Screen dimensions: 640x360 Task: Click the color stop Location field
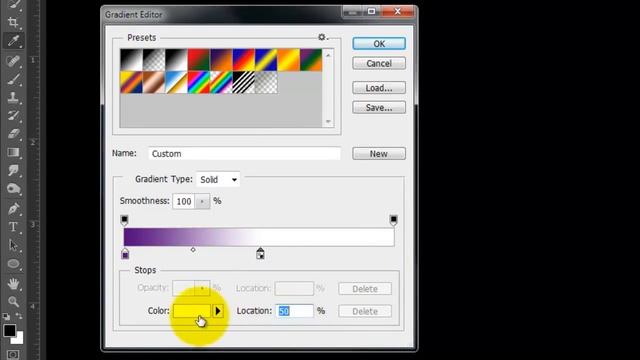point(294,311)
